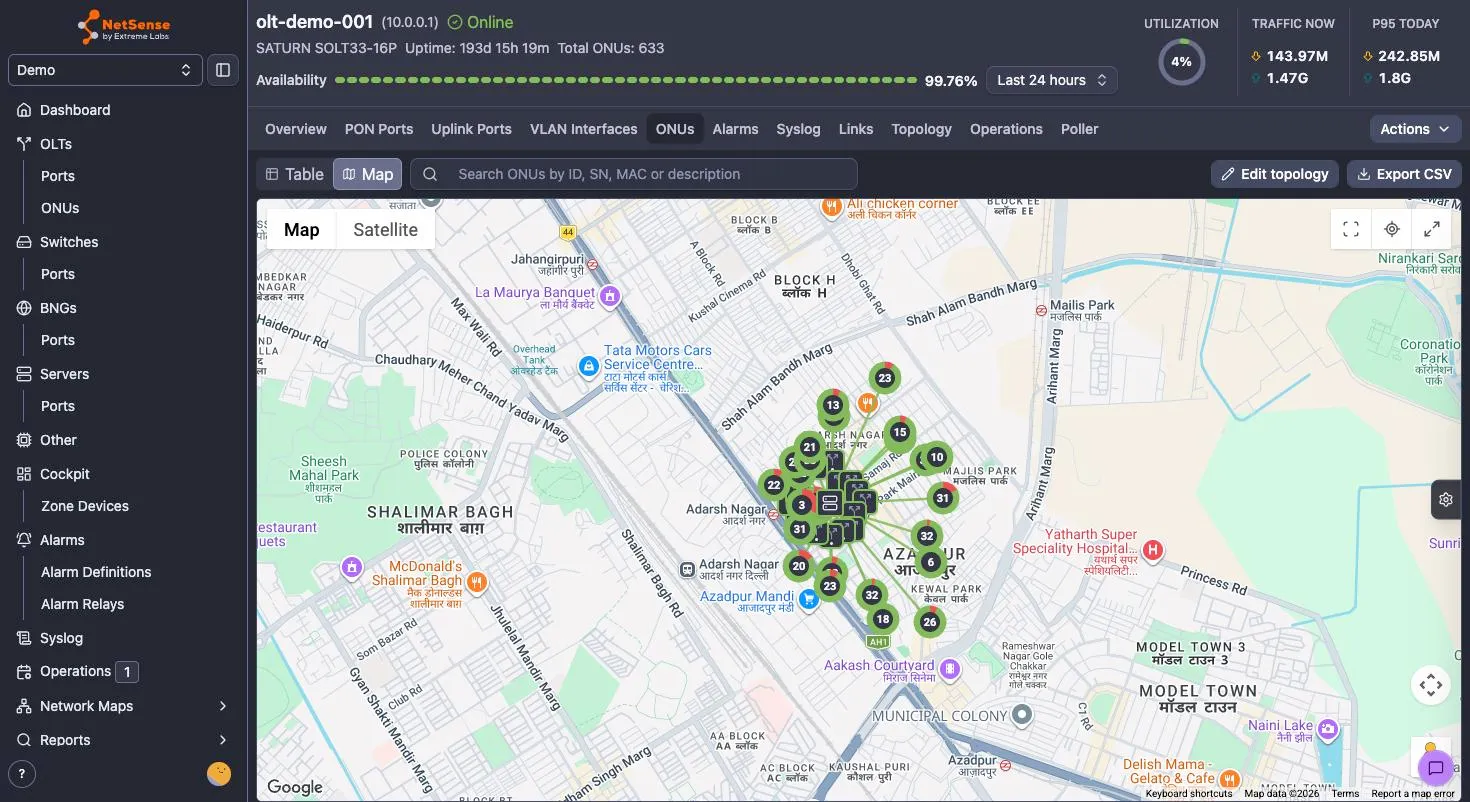Open the Poller tab
The width and height of the screenshot is (1470, 802).
tap(1079, 129)
